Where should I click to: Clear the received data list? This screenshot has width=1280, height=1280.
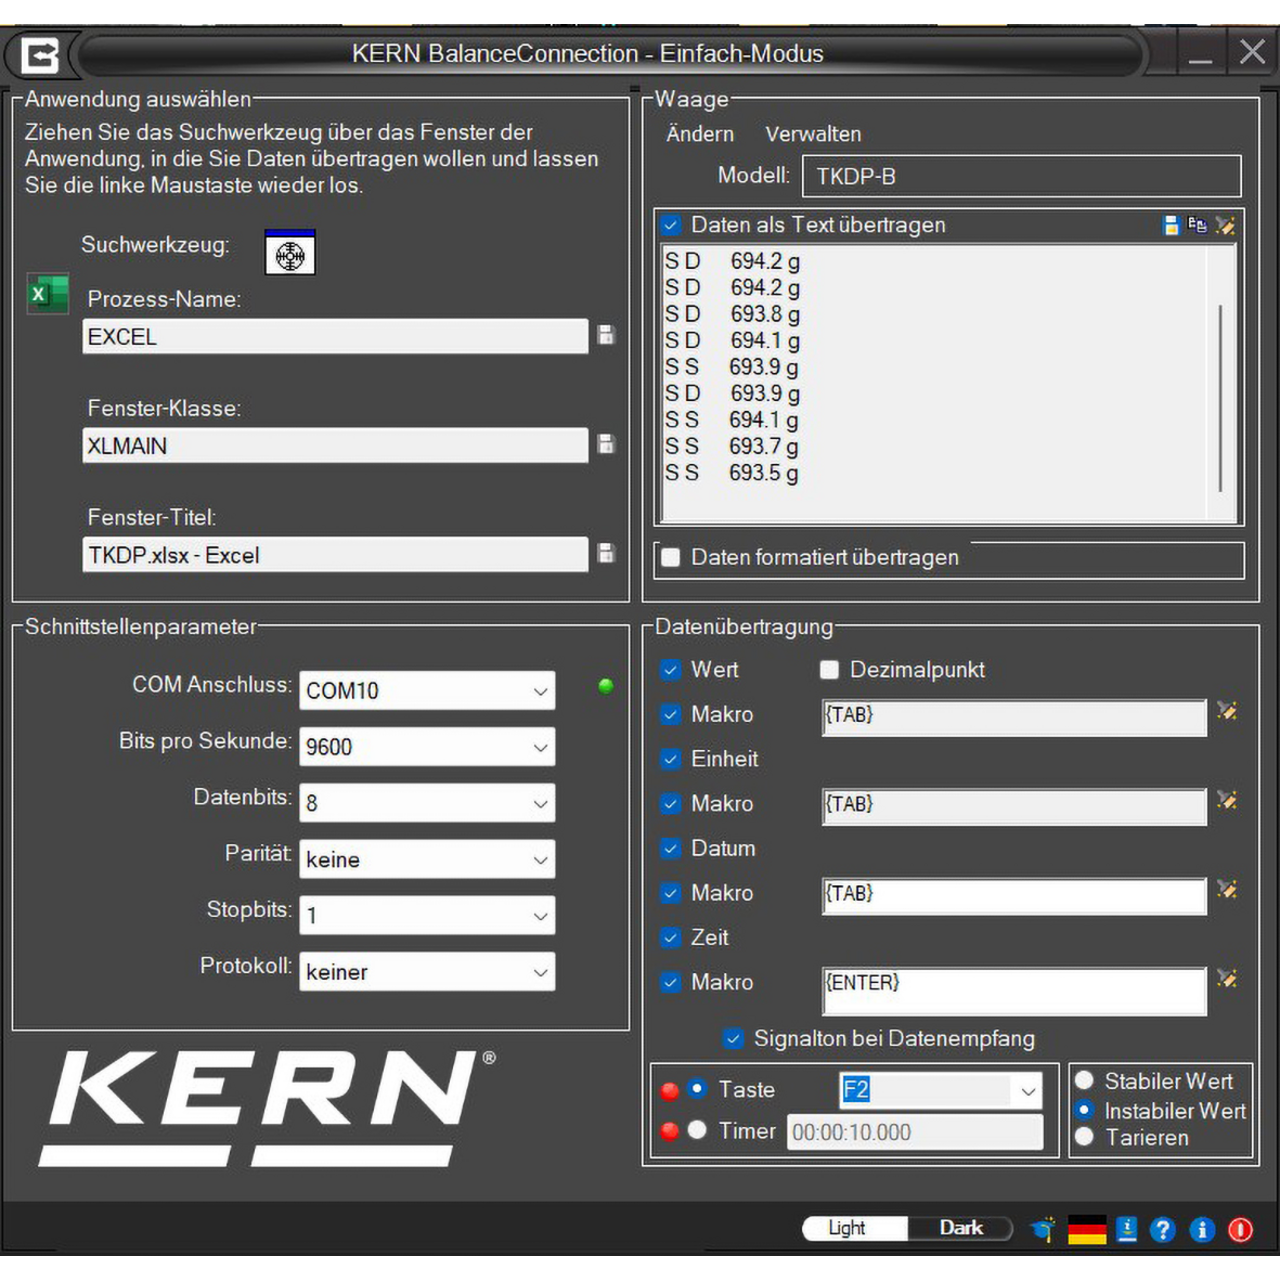point(1226,225)
